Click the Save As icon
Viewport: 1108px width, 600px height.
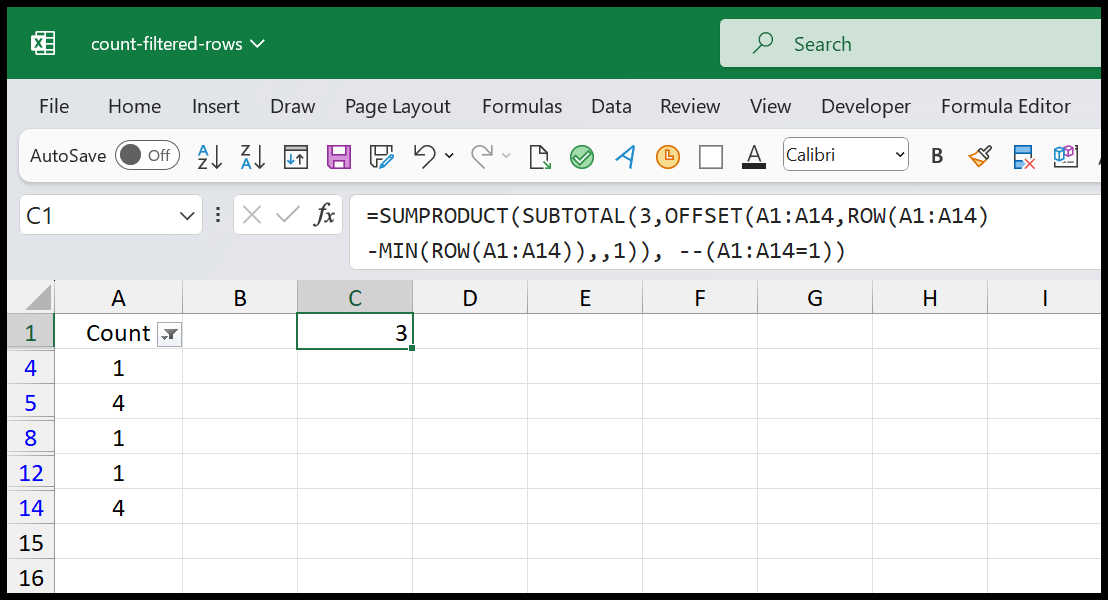[381, 156]
